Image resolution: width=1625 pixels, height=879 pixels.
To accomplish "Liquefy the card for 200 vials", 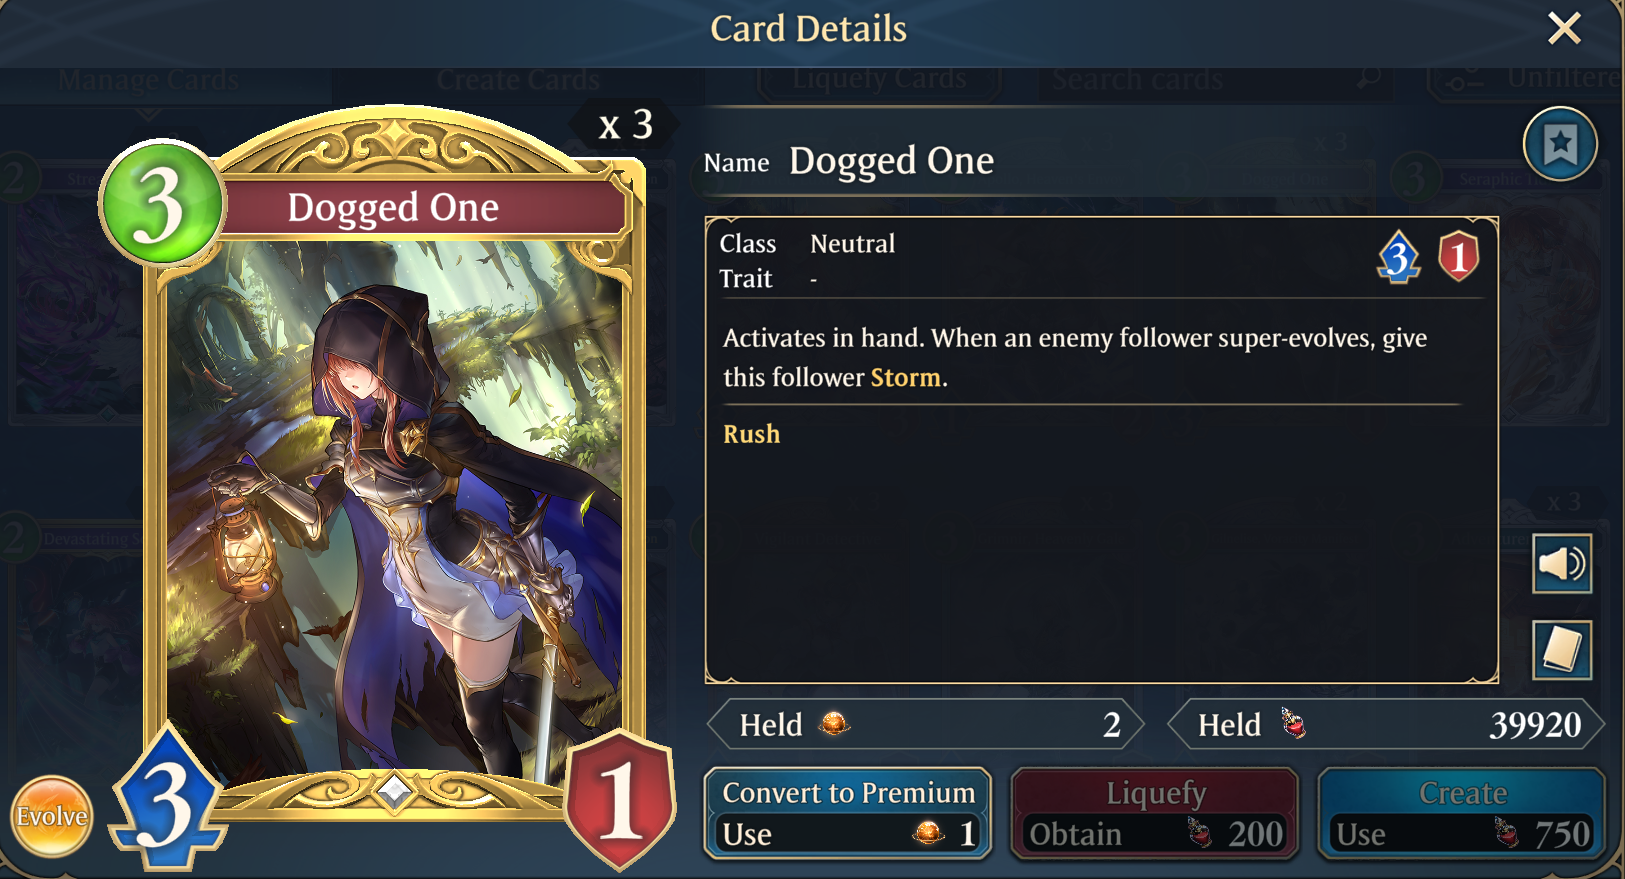I will pos(1155,813).
